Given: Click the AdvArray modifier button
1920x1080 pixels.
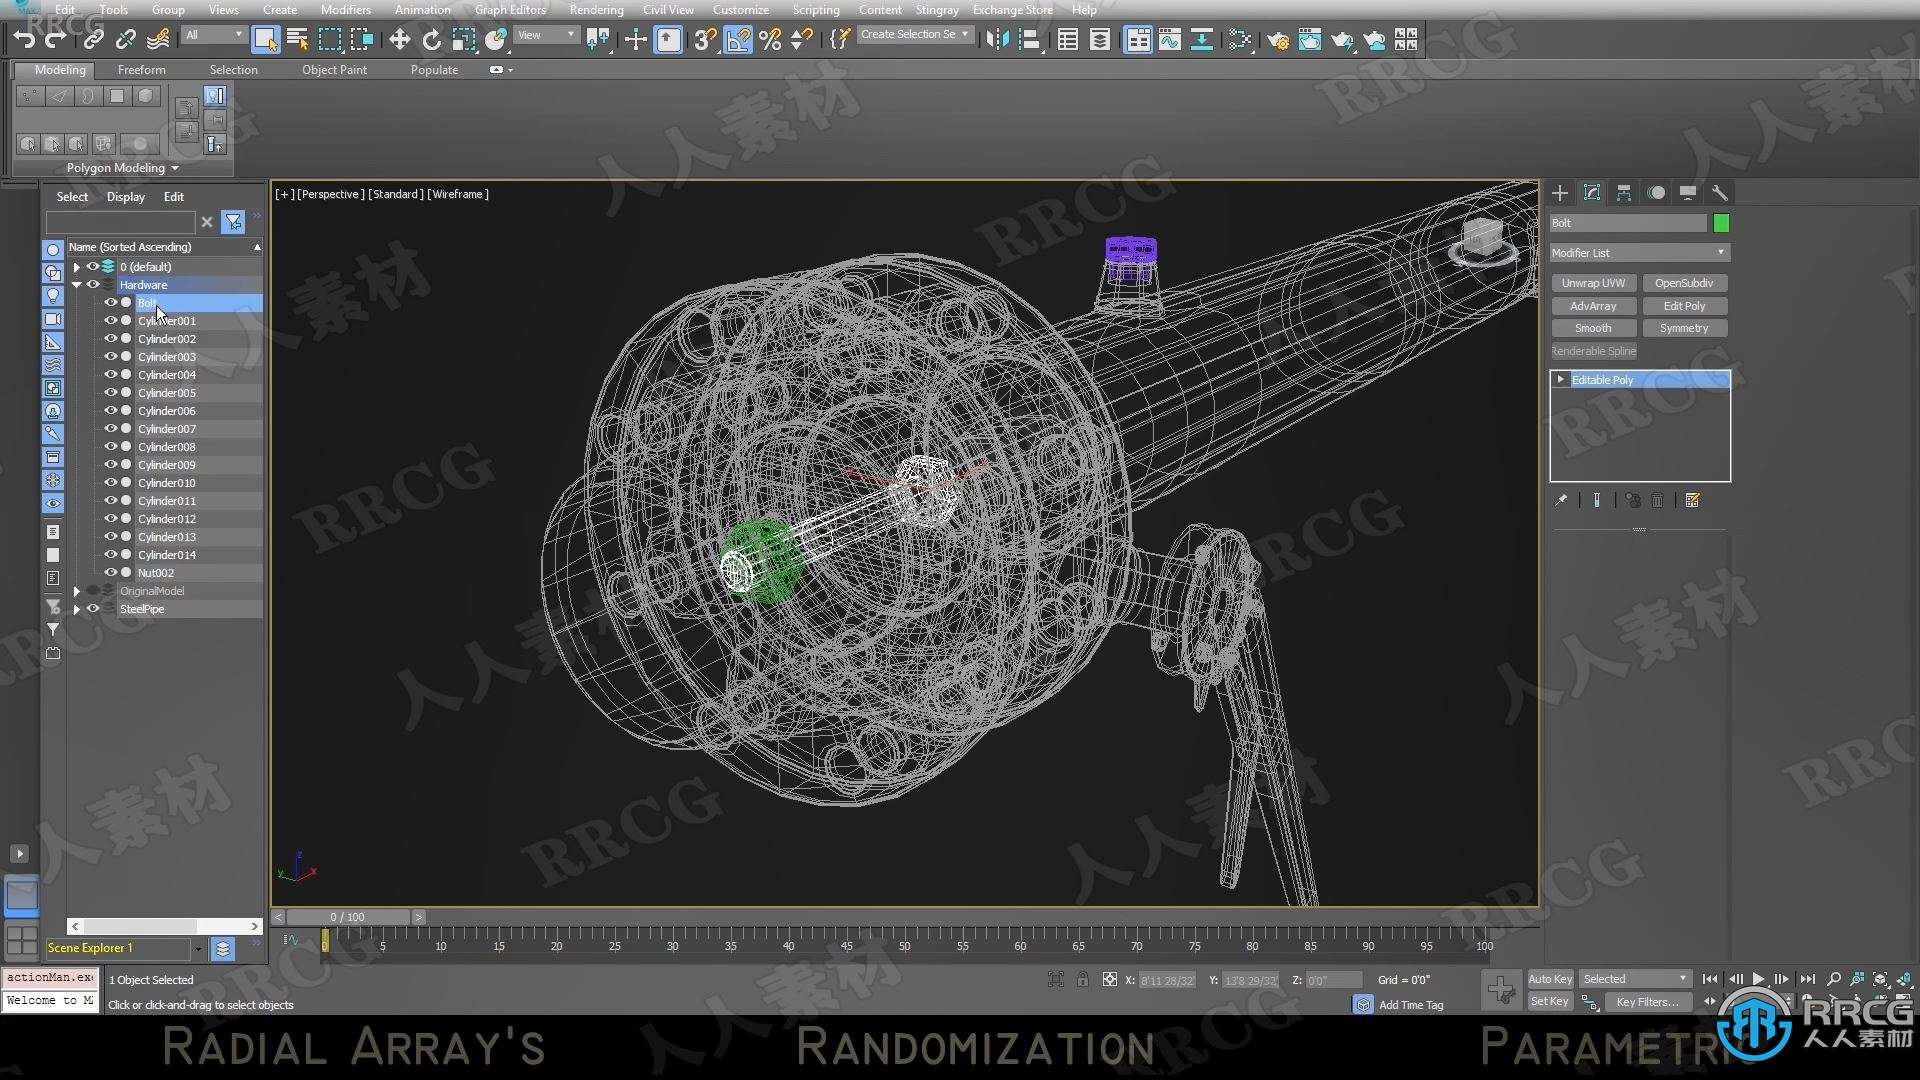Looking at the screenshot, I should tap(1594, 305).
